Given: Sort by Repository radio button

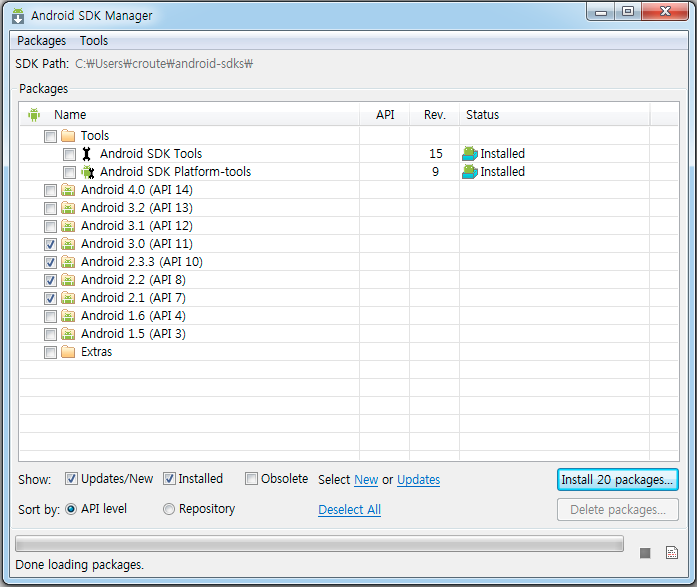Looking at the screenshot, I should (169, 509).
